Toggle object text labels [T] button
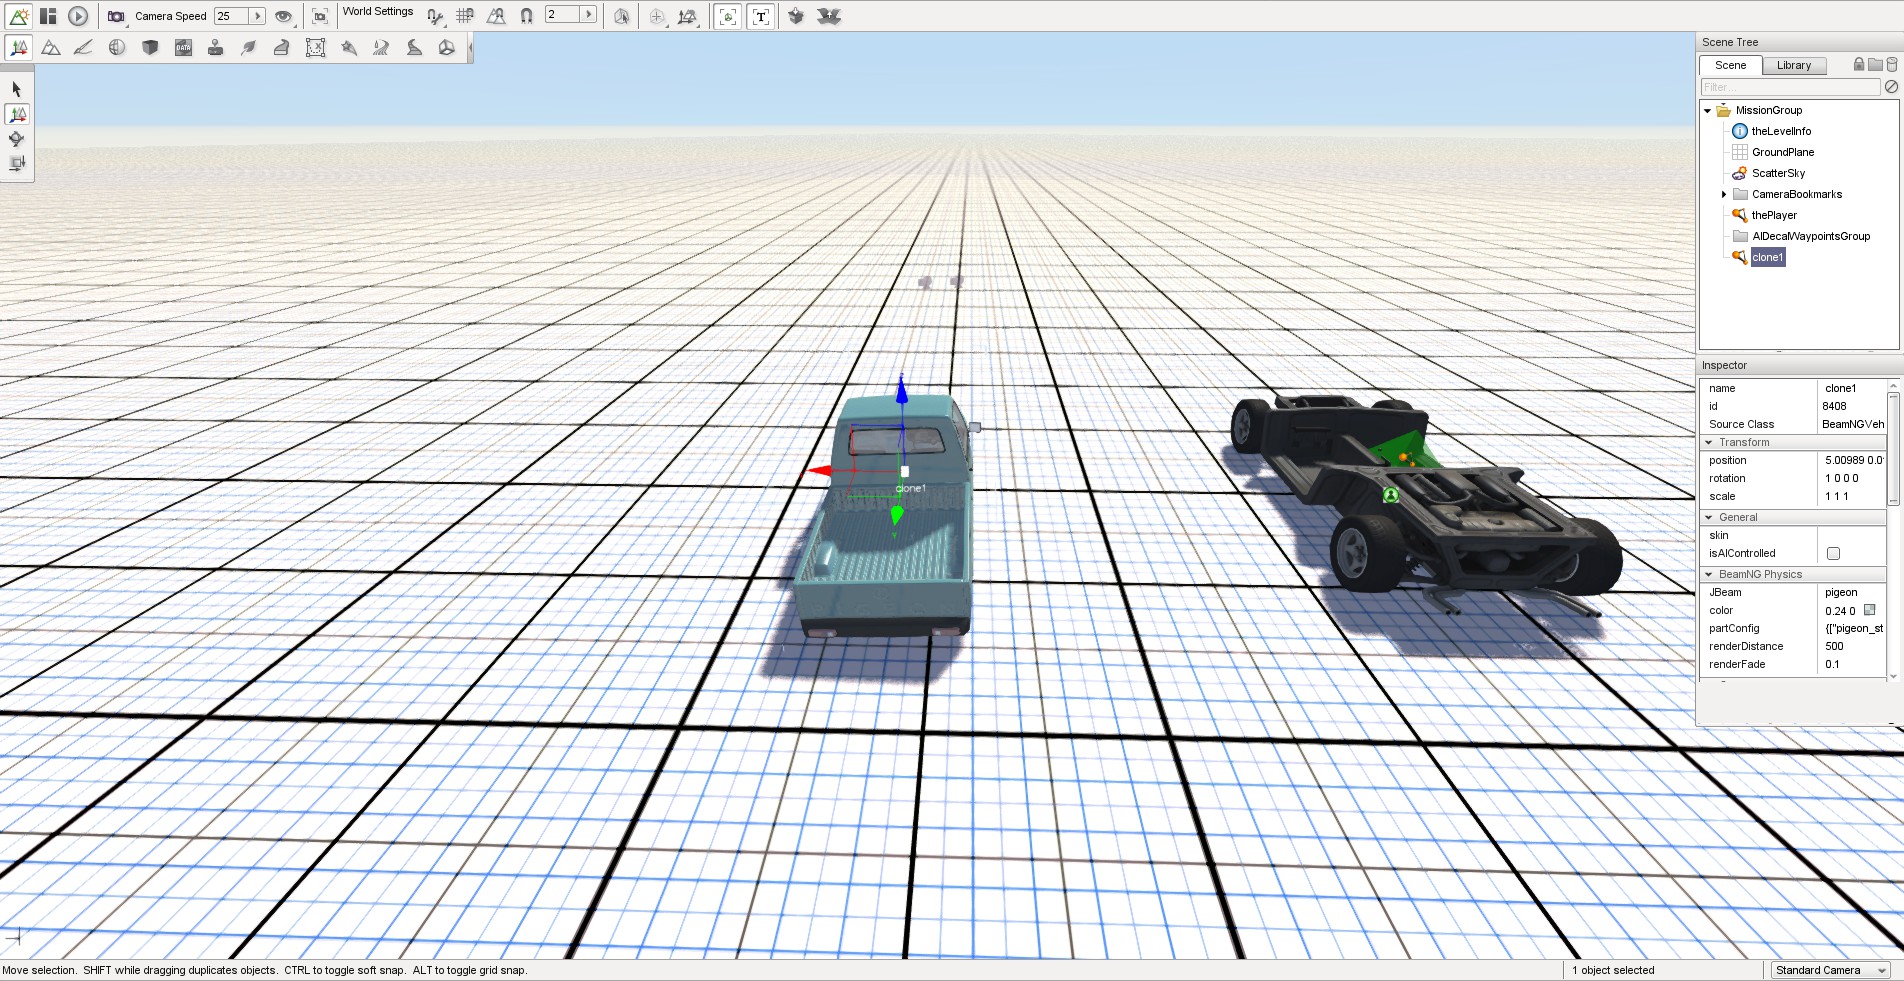This screenshot has height=981, width=1904. tap(761, 16)
